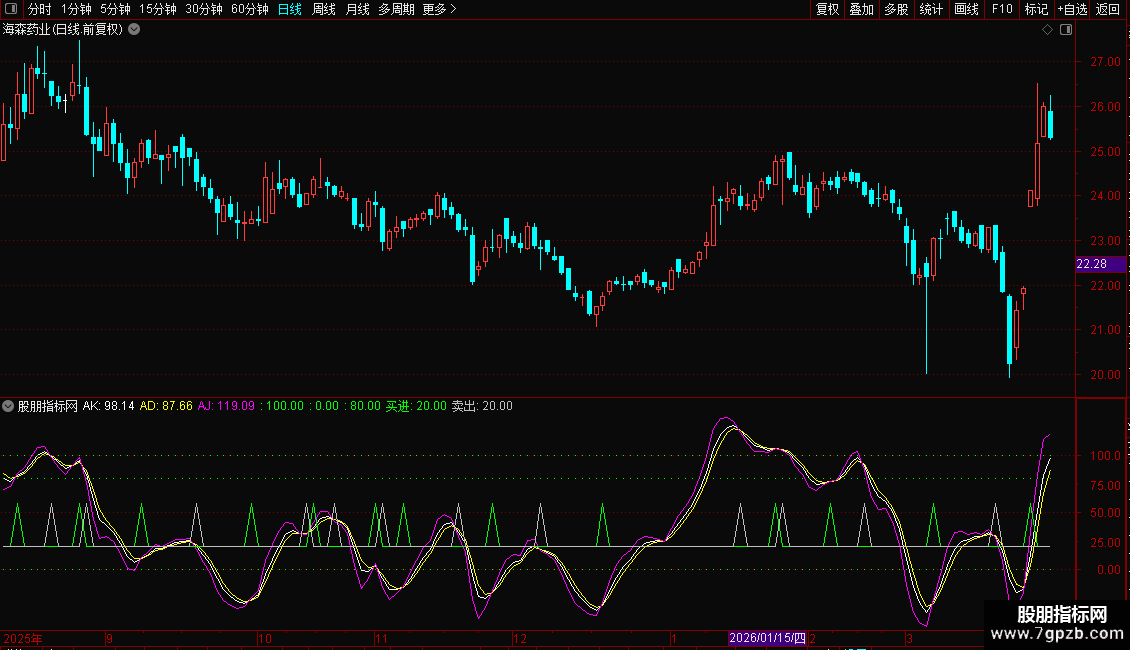Switch to 周线 weekly period

pos(324,9)
